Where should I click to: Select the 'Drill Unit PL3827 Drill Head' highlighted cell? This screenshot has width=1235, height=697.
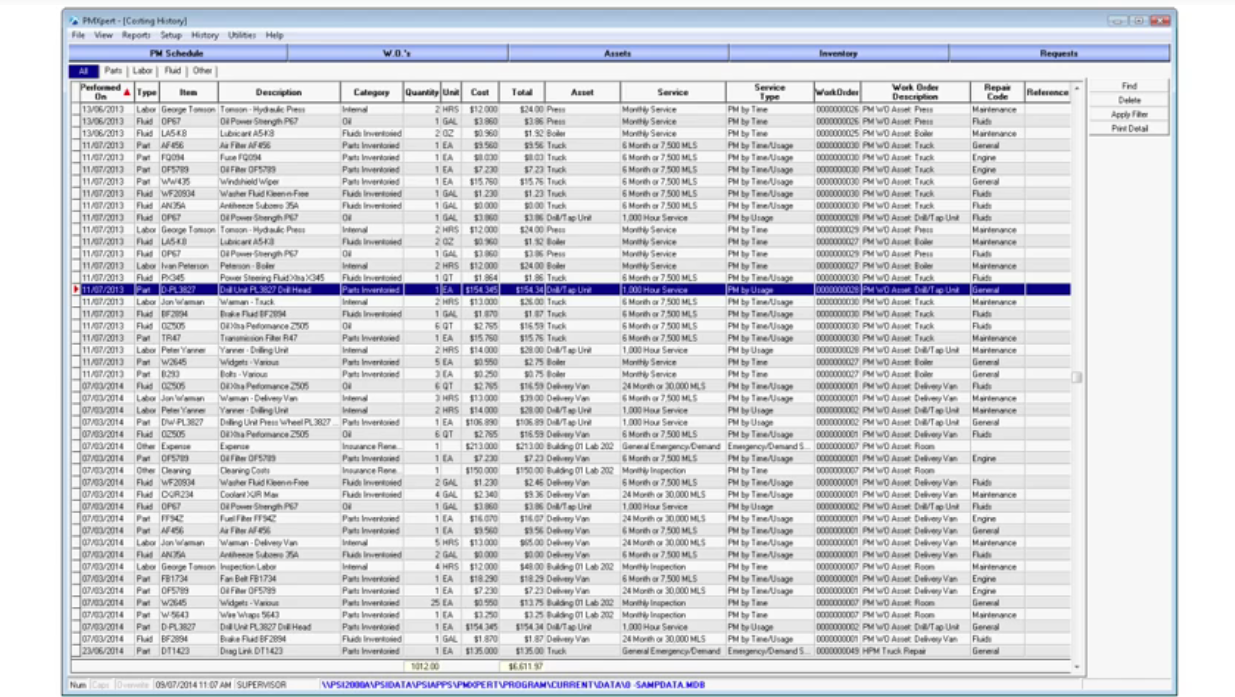click(x=279, y=290)
